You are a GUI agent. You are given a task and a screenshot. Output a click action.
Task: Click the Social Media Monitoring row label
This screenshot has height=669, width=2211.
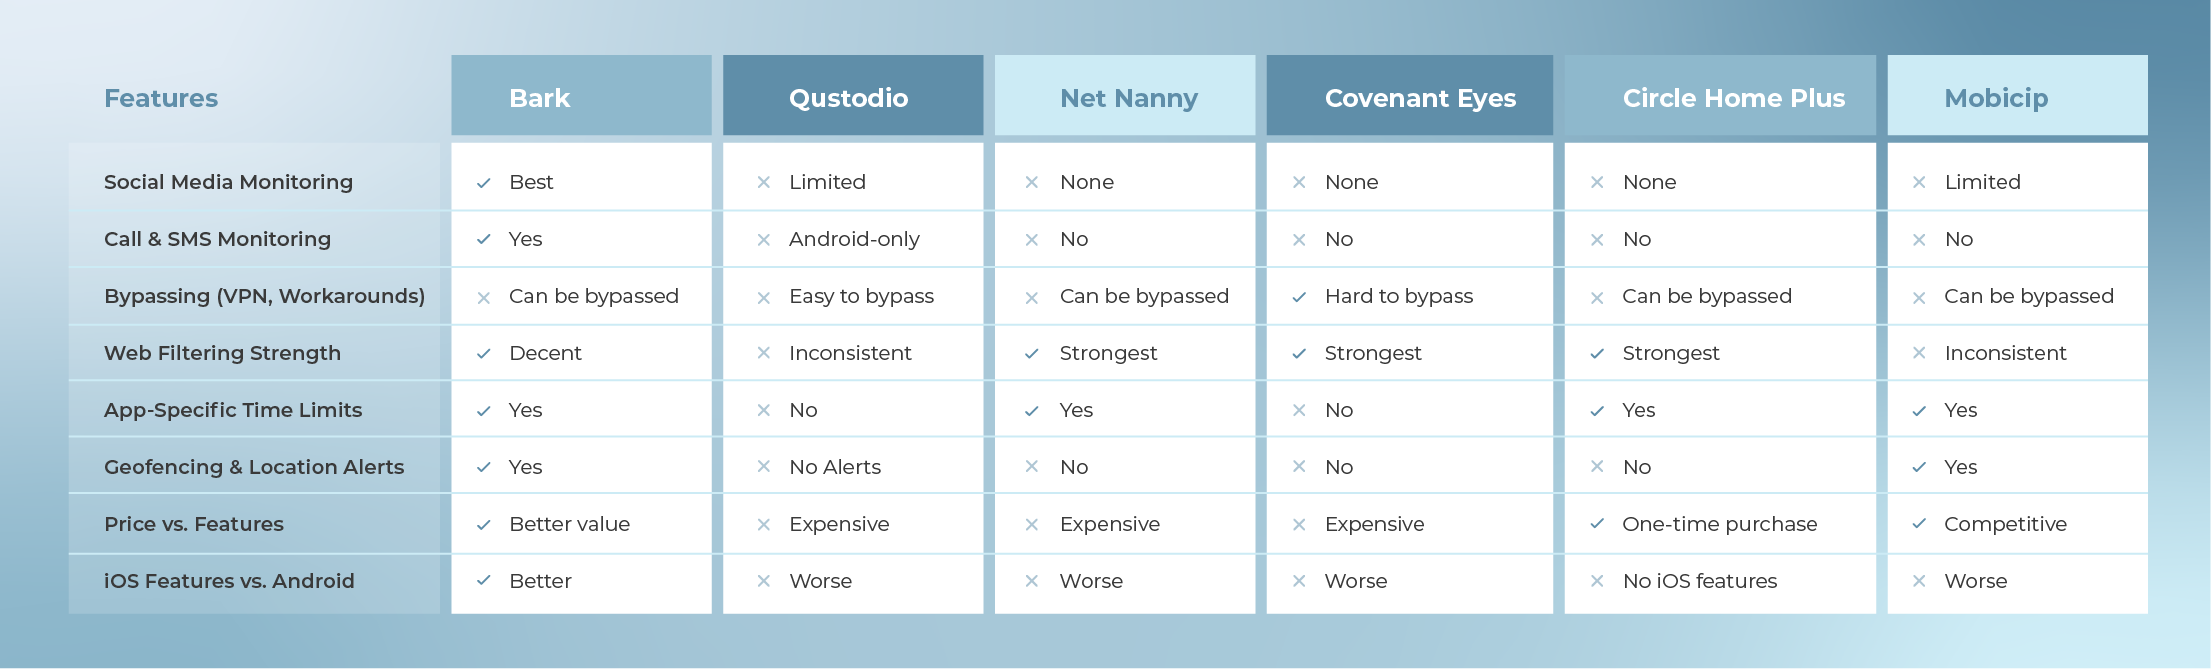tap(228, 182)
